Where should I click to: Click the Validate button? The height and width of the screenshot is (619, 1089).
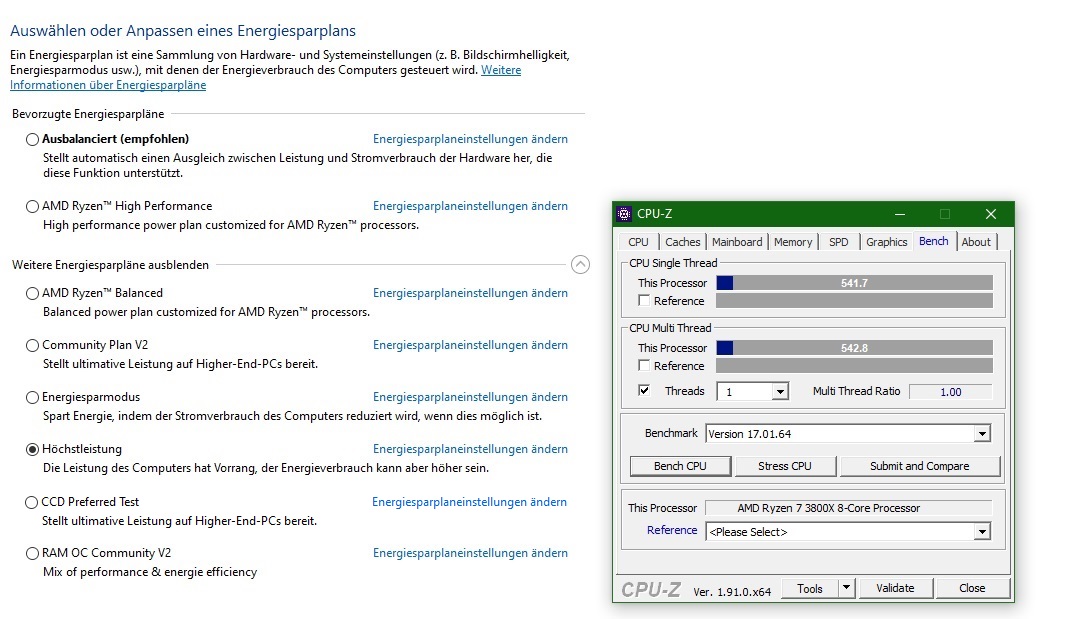pos(895,588)
